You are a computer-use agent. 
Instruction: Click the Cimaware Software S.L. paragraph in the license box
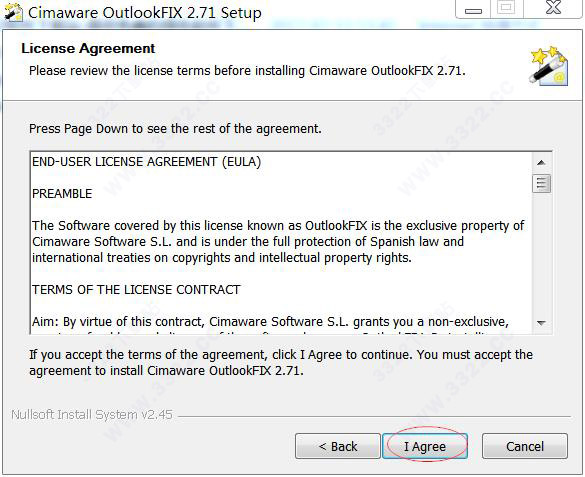(278, 242)
